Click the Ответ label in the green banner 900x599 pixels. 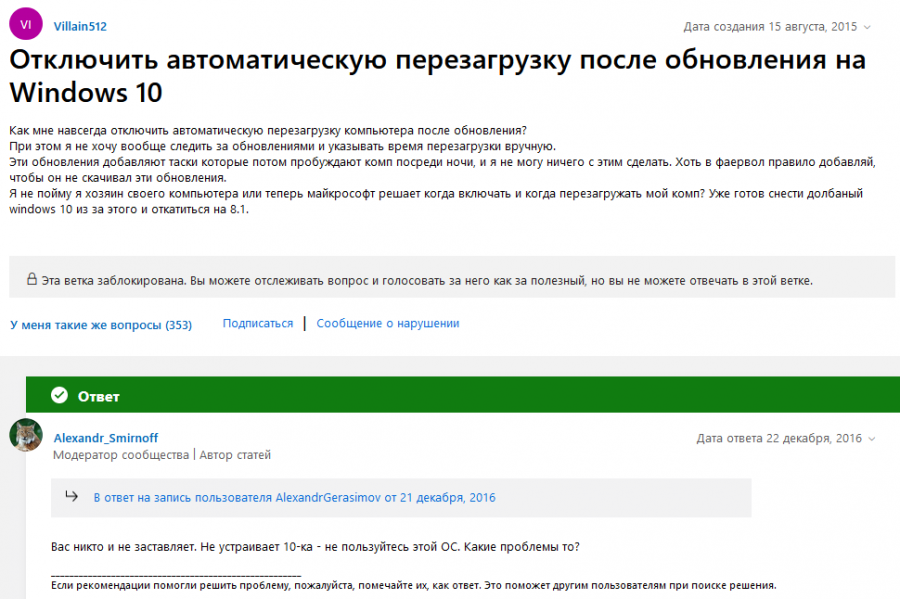(99, 396)
